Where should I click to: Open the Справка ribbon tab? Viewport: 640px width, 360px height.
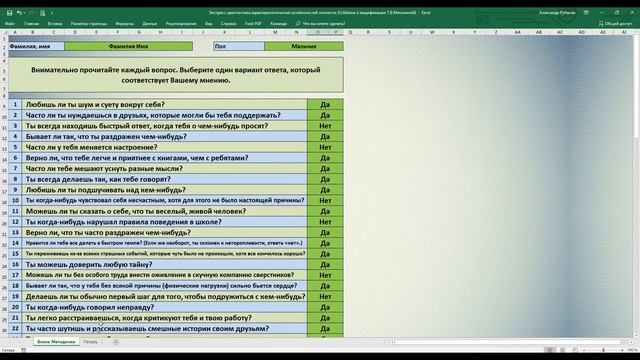click(229, 24)
